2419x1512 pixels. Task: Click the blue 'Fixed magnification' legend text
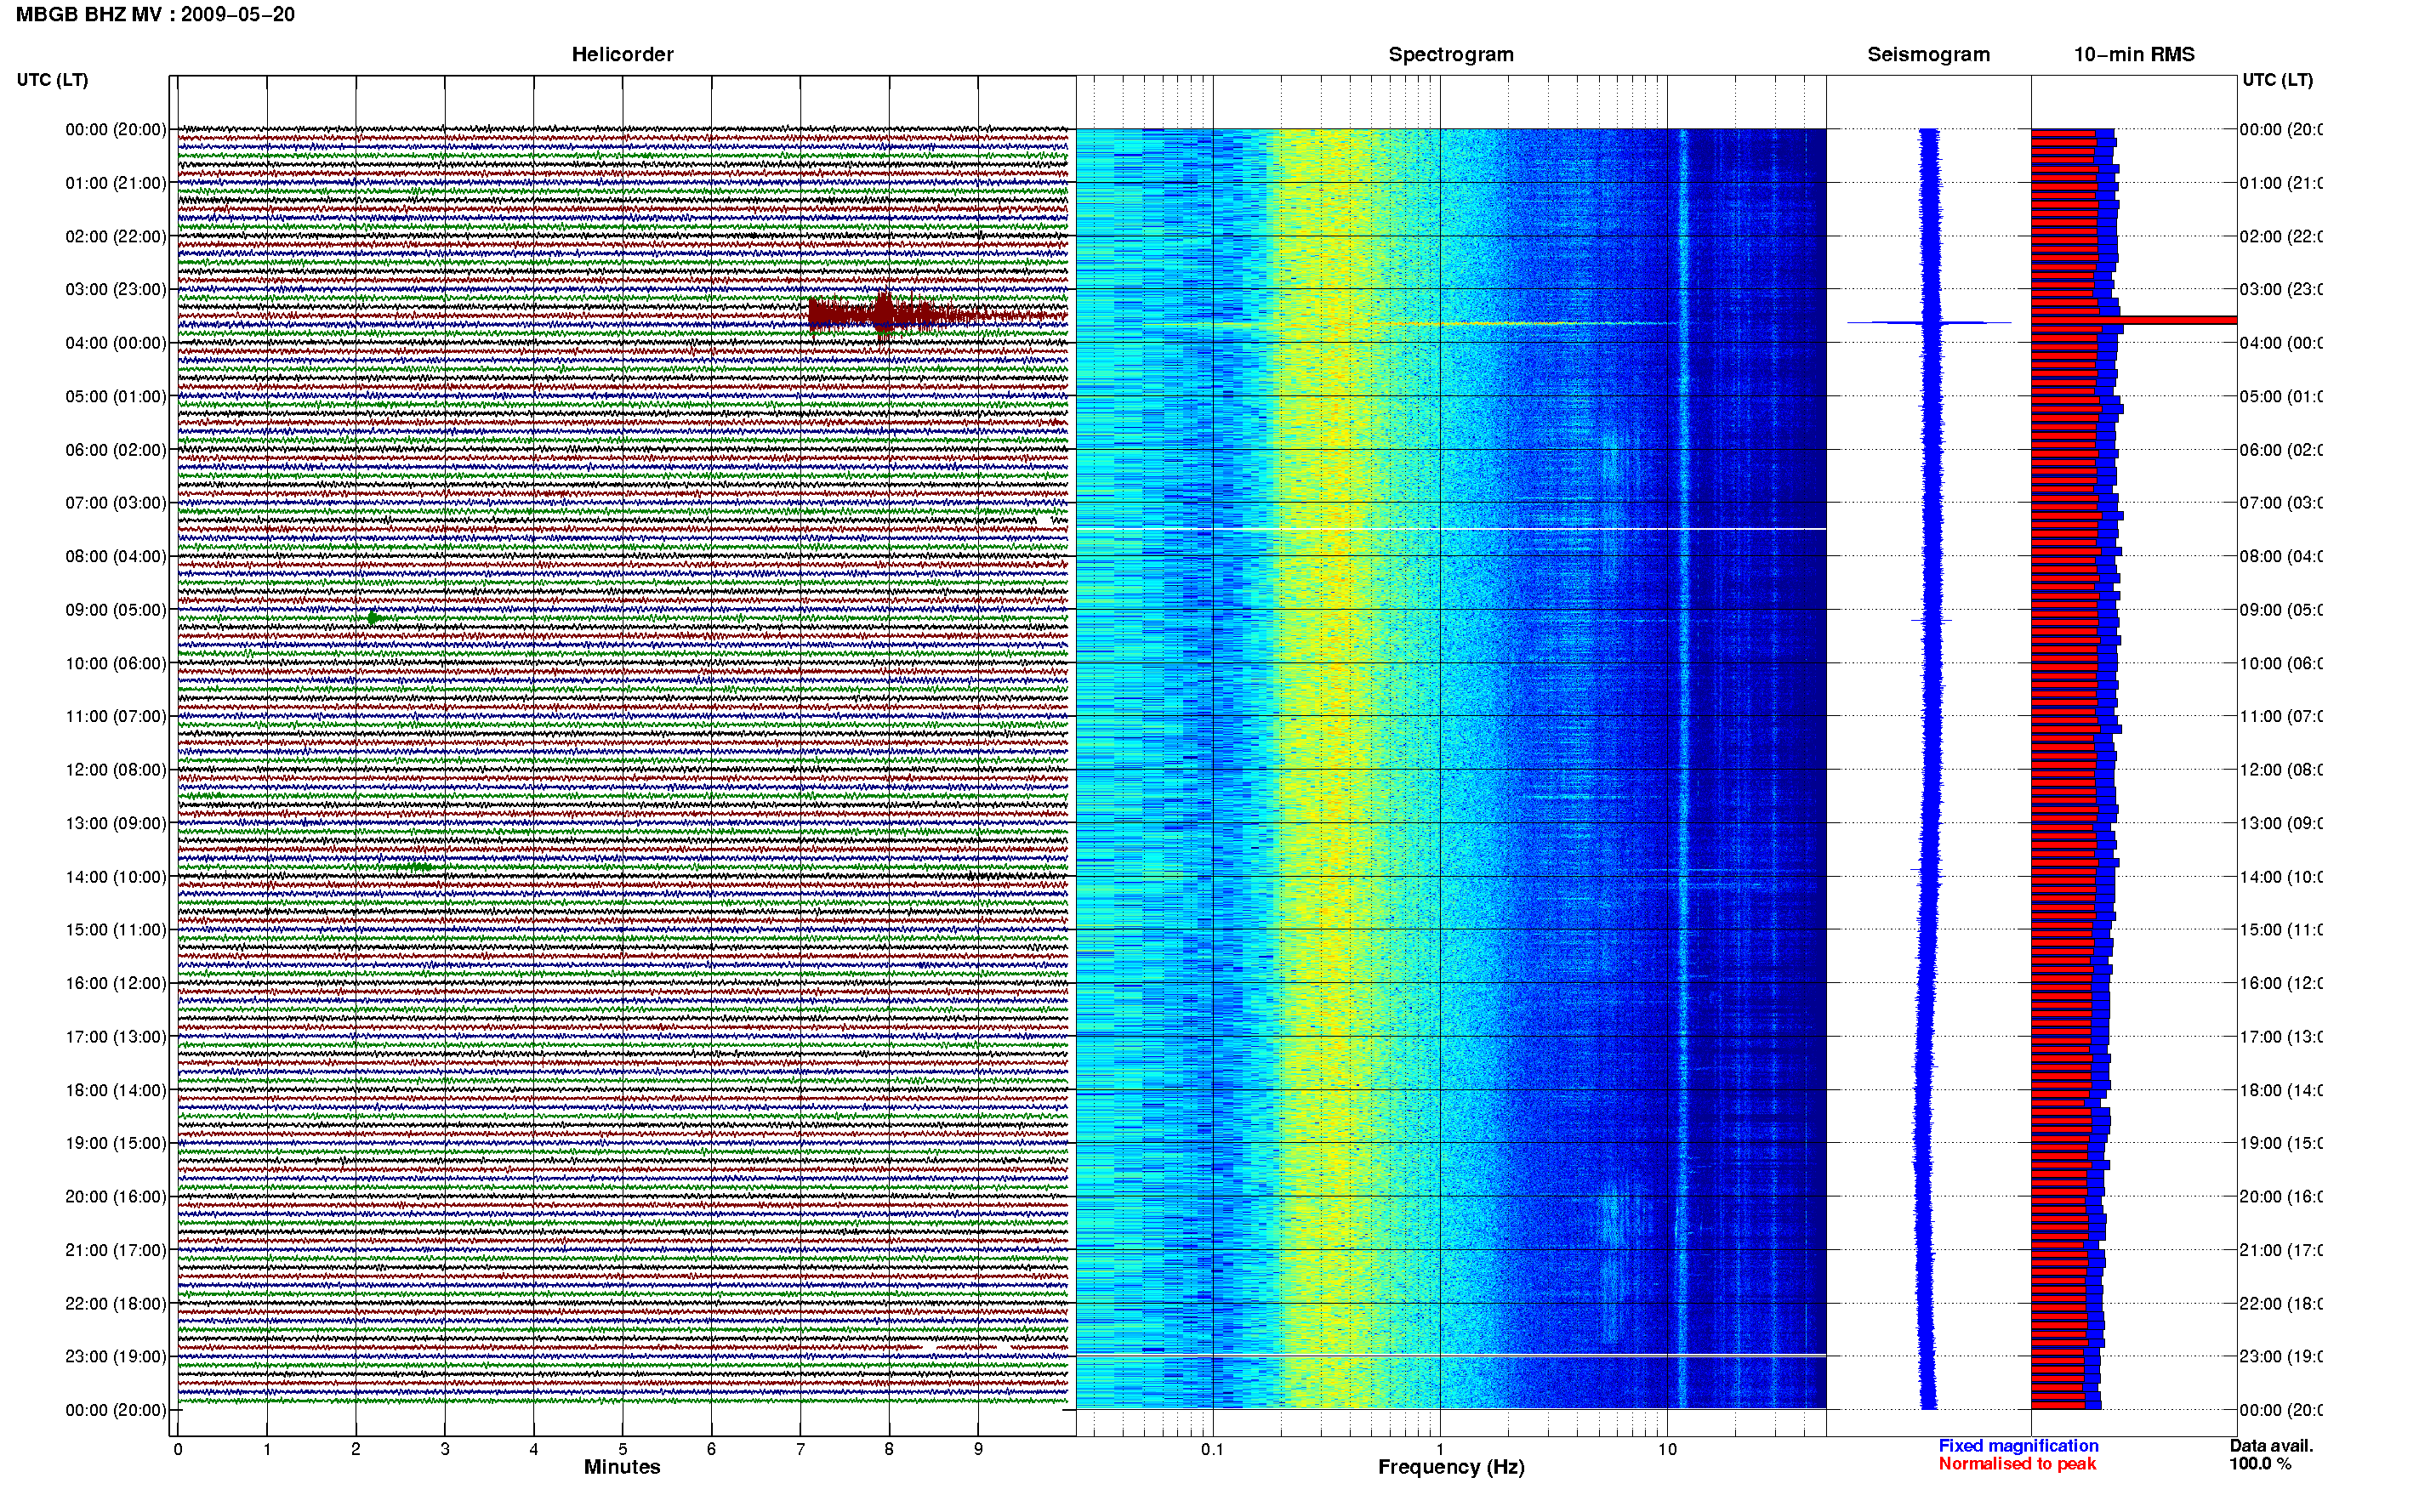point(2018,1446)
